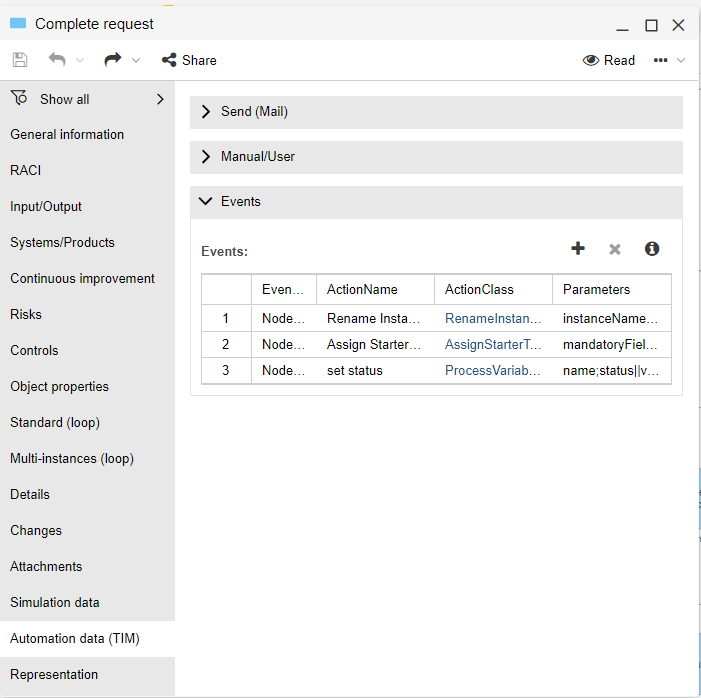Select event row number 1
Viewport: 701px width, 698px height.
(x=226, y=318)
